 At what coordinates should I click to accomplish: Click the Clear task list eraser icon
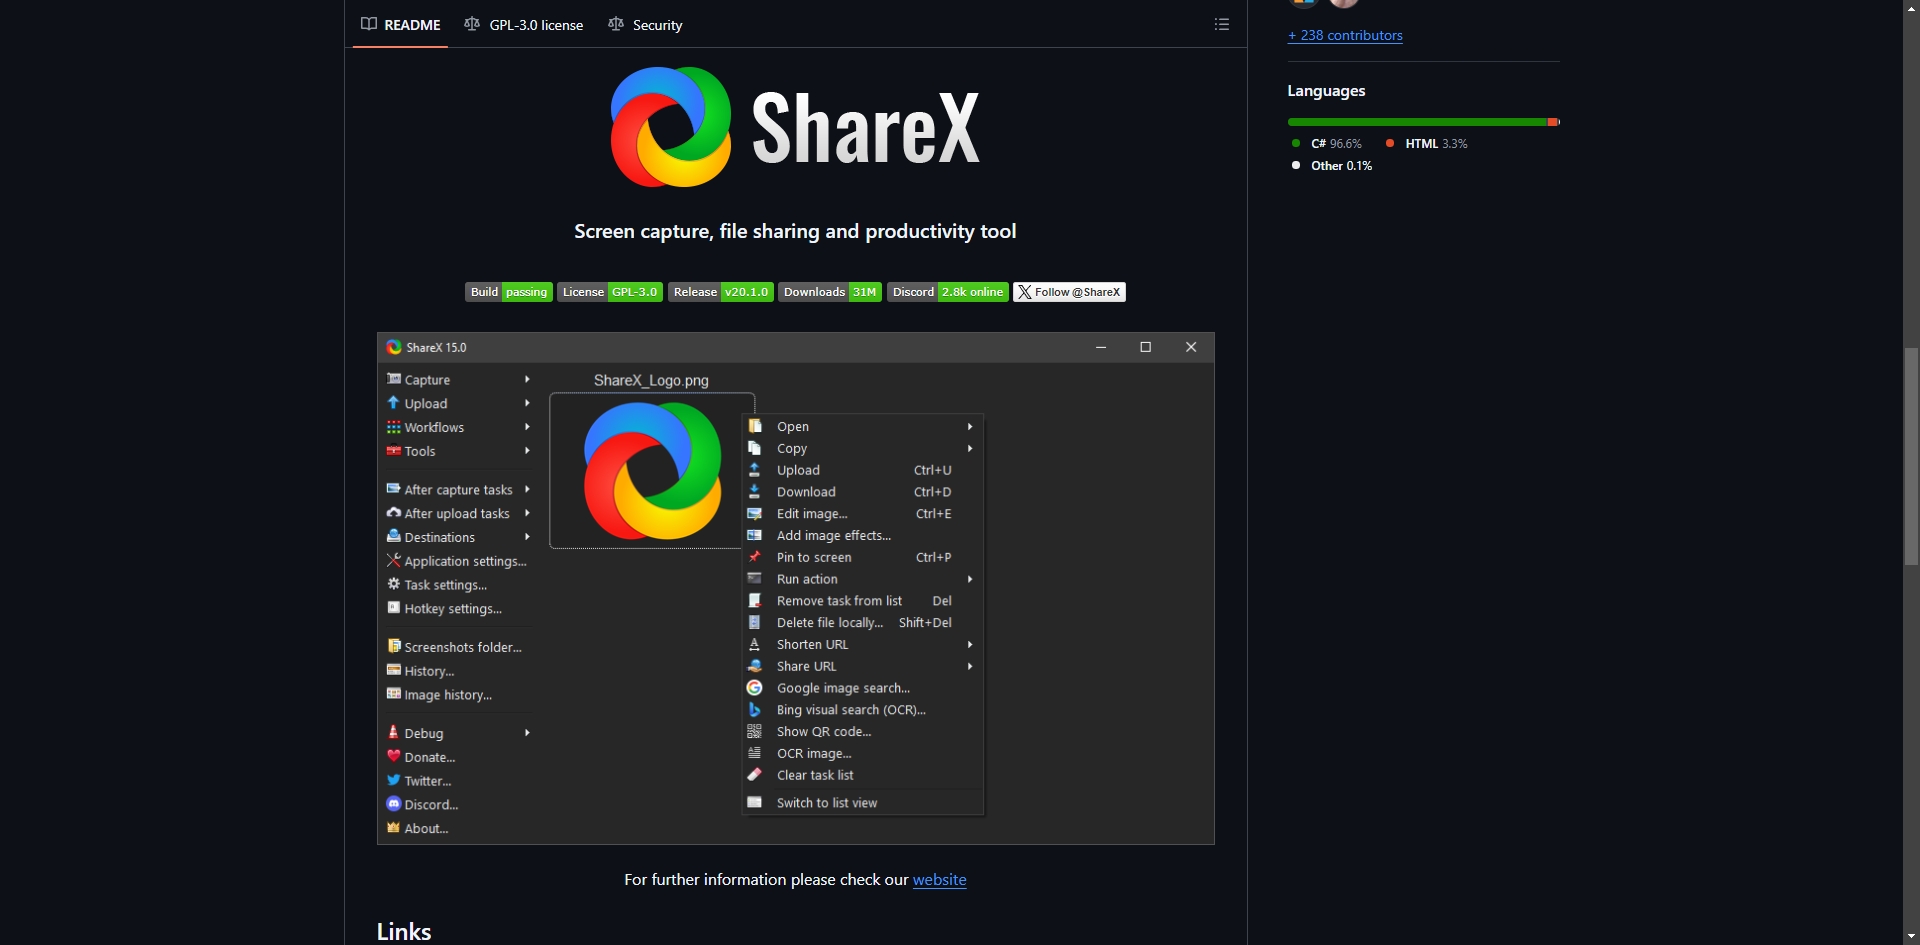[755, 775]
